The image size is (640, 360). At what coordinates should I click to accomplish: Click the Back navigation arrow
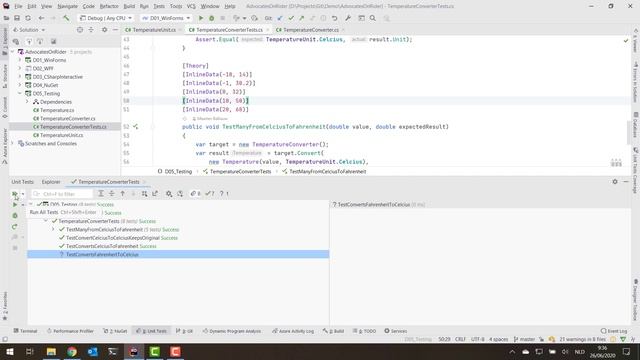[x=41, y=18]
